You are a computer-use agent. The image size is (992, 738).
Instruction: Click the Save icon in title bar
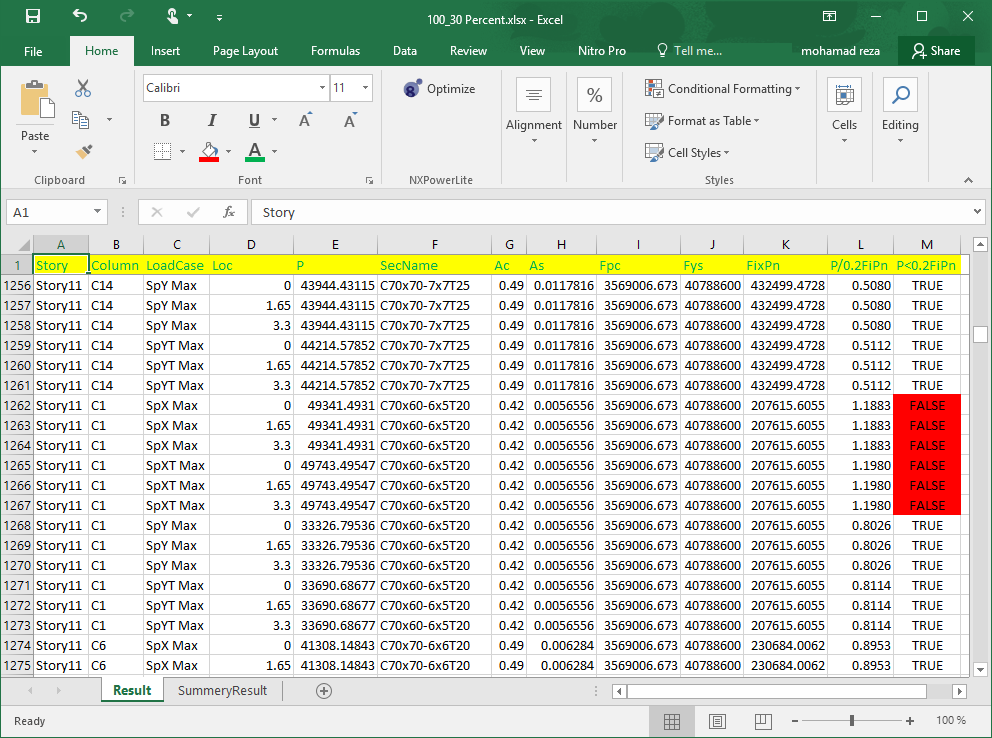coord(33,17)
